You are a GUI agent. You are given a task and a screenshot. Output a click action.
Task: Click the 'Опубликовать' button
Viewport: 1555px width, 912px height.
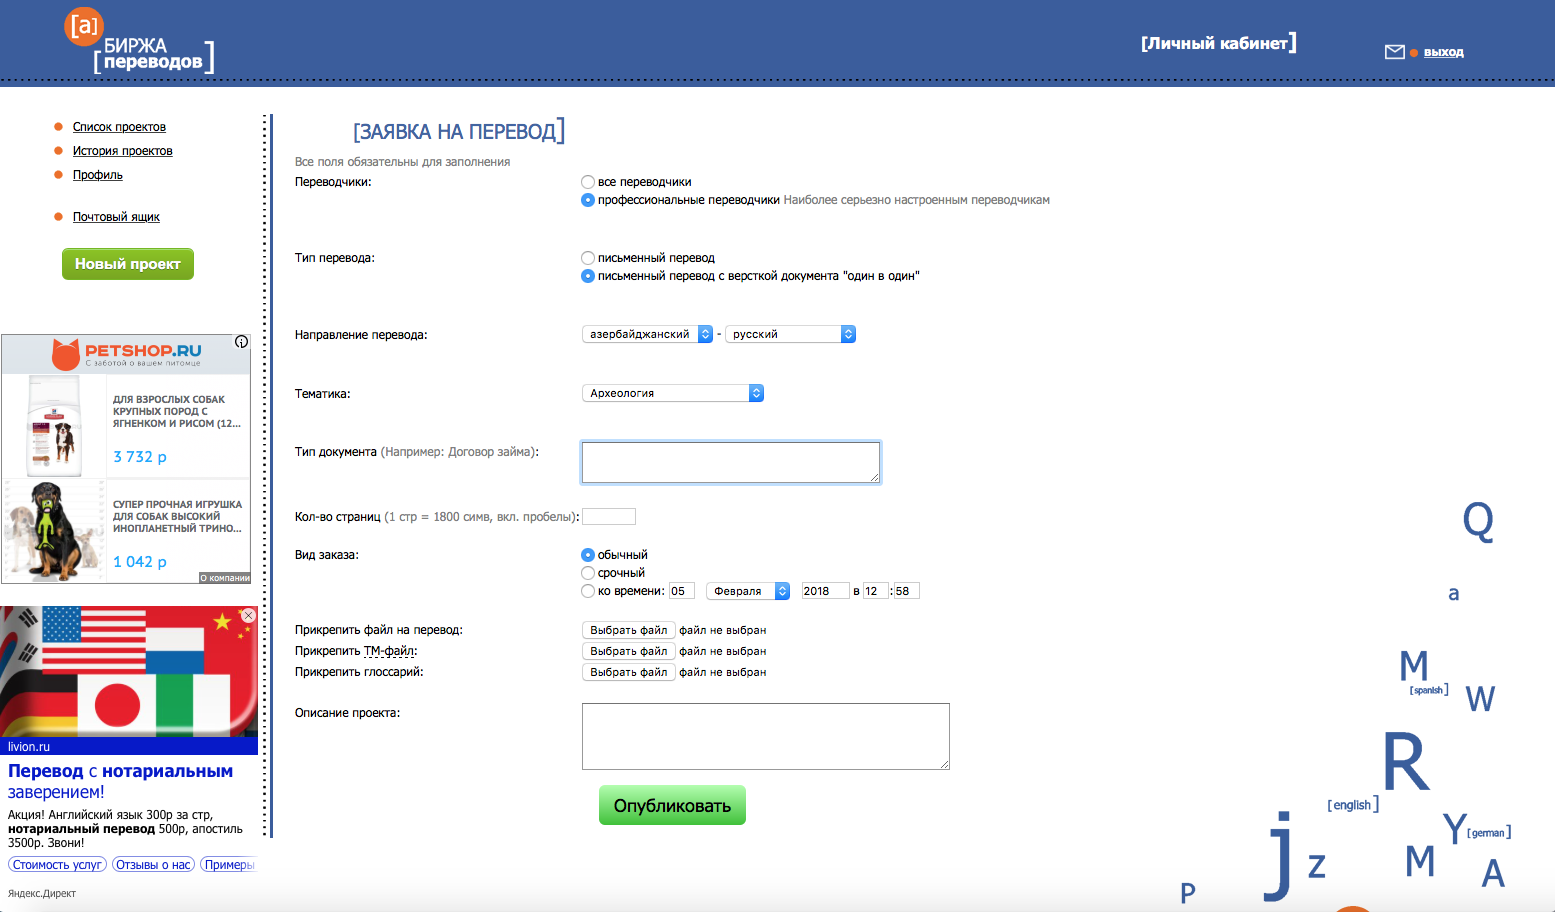tap(672, 805)
